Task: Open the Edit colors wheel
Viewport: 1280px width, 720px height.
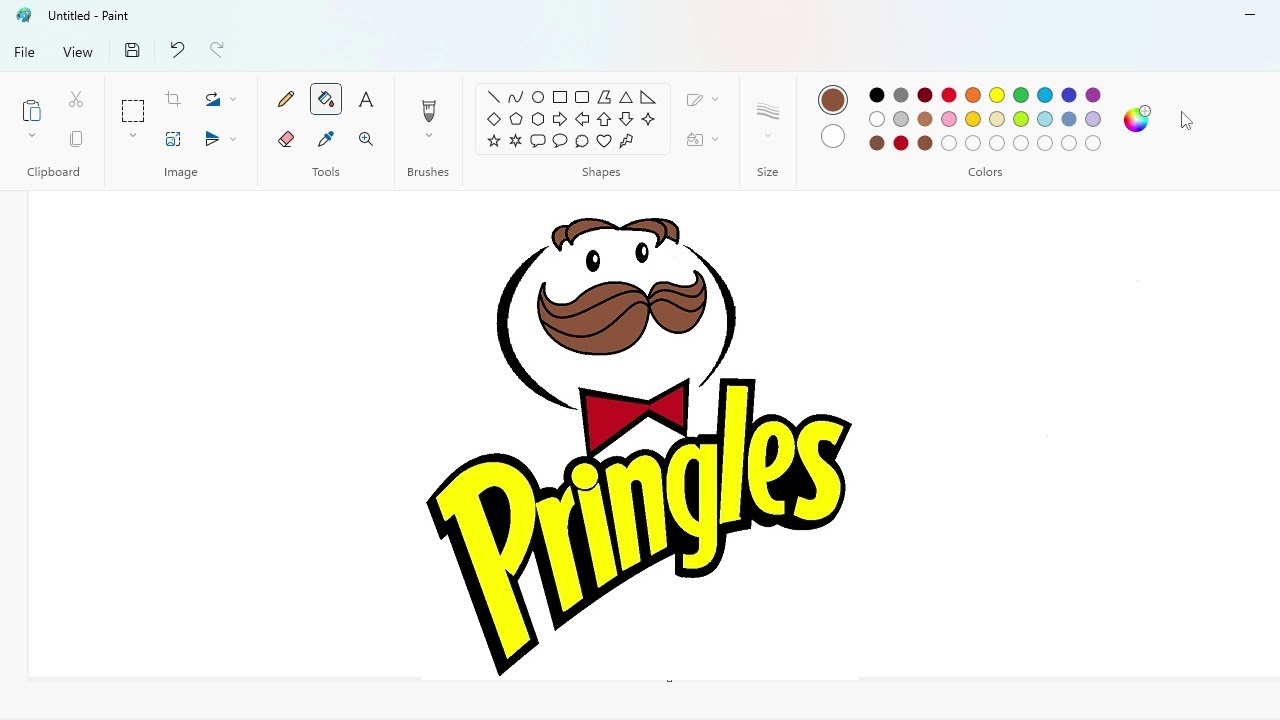Action: click(1137, 119)
